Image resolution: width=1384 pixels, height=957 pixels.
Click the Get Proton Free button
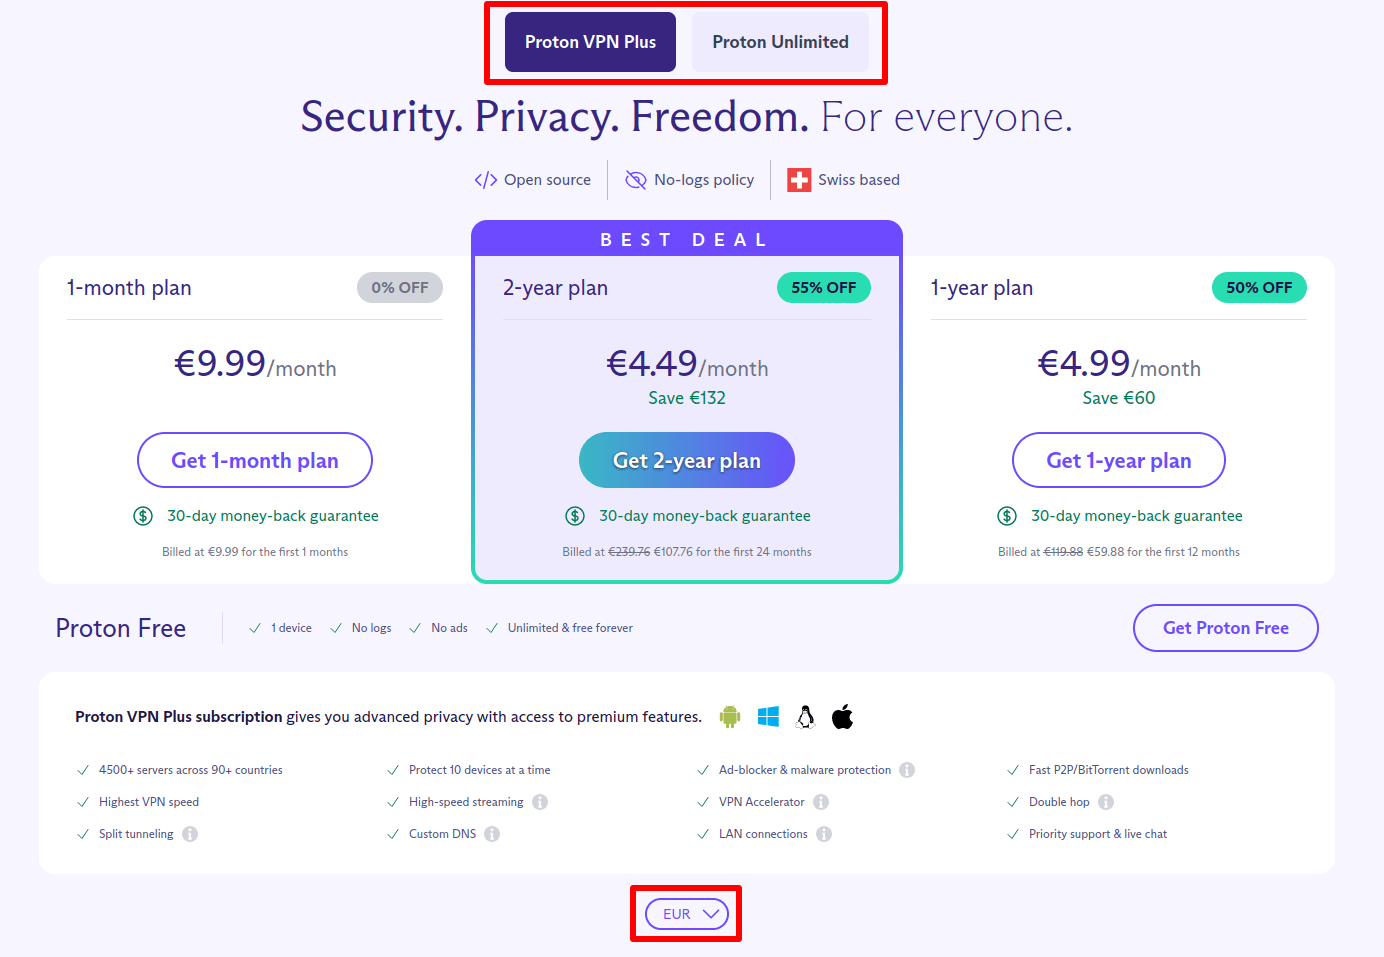click(x=1225, y=628)
